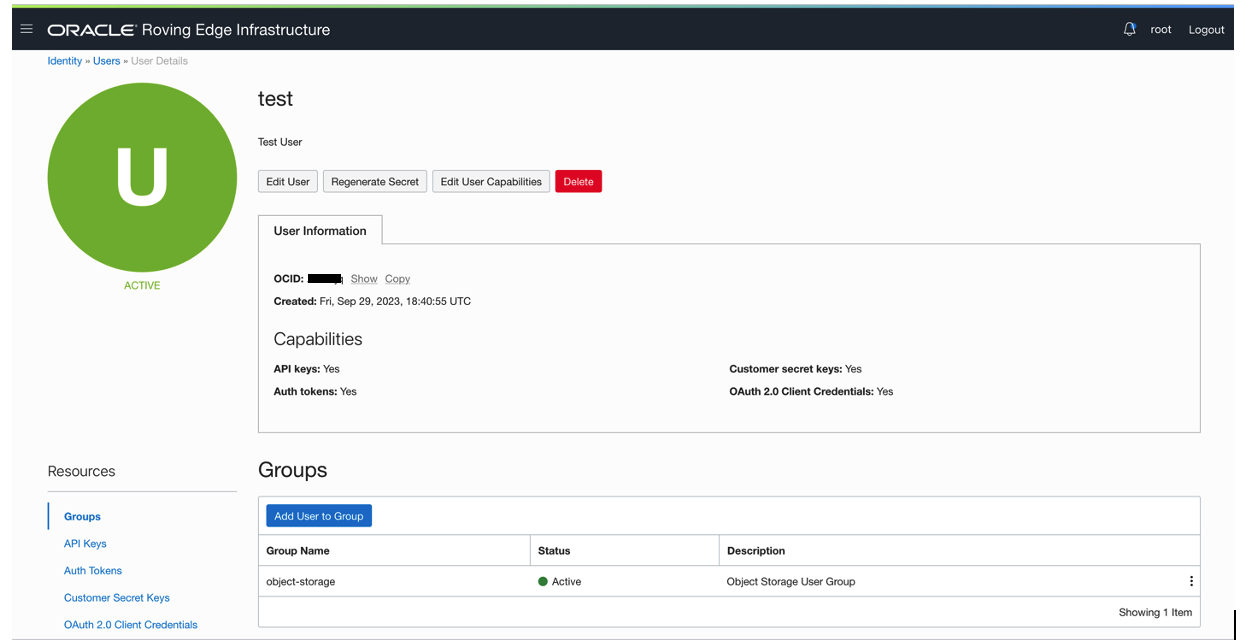This screenshot has height=640, width=1252.
Task: Open actions menu for object-storage group
Action: tap(1191, 580)
